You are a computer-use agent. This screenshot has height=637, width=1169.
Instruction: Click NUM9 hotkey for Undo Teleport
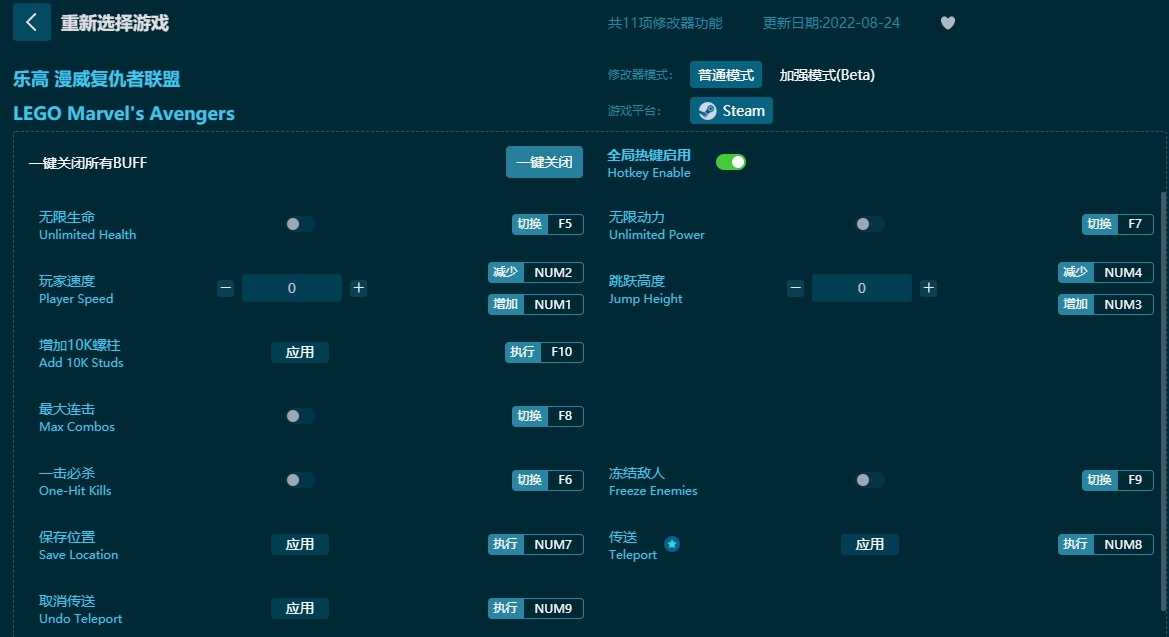pyautogui.click(x=535, y=609)
